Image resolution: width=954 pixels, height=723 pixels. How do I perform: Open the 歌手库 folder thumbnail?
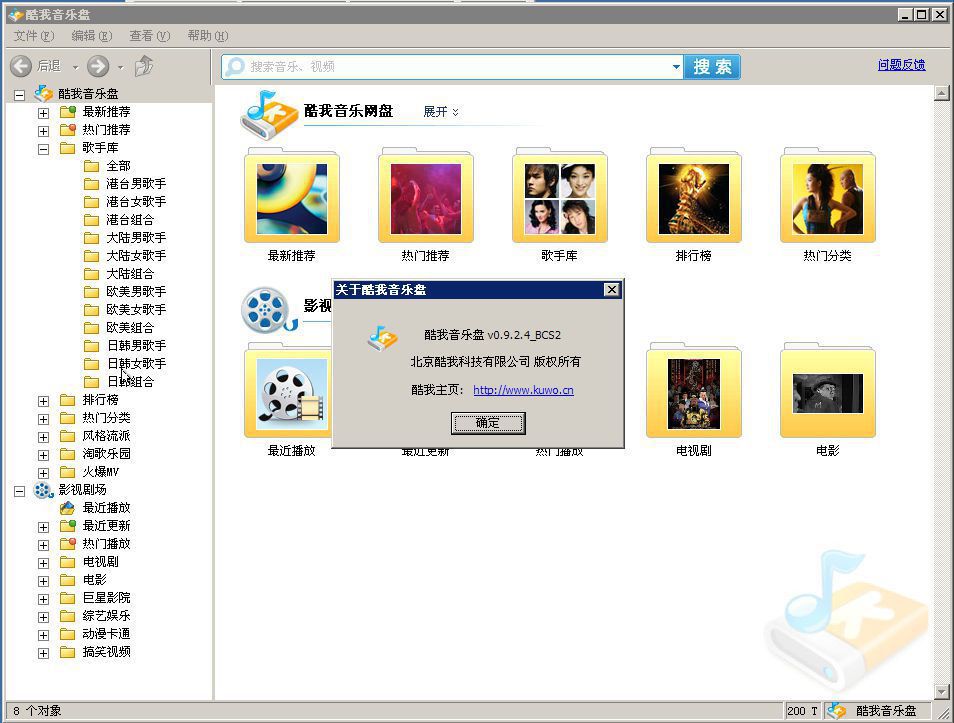coord(559,195)
